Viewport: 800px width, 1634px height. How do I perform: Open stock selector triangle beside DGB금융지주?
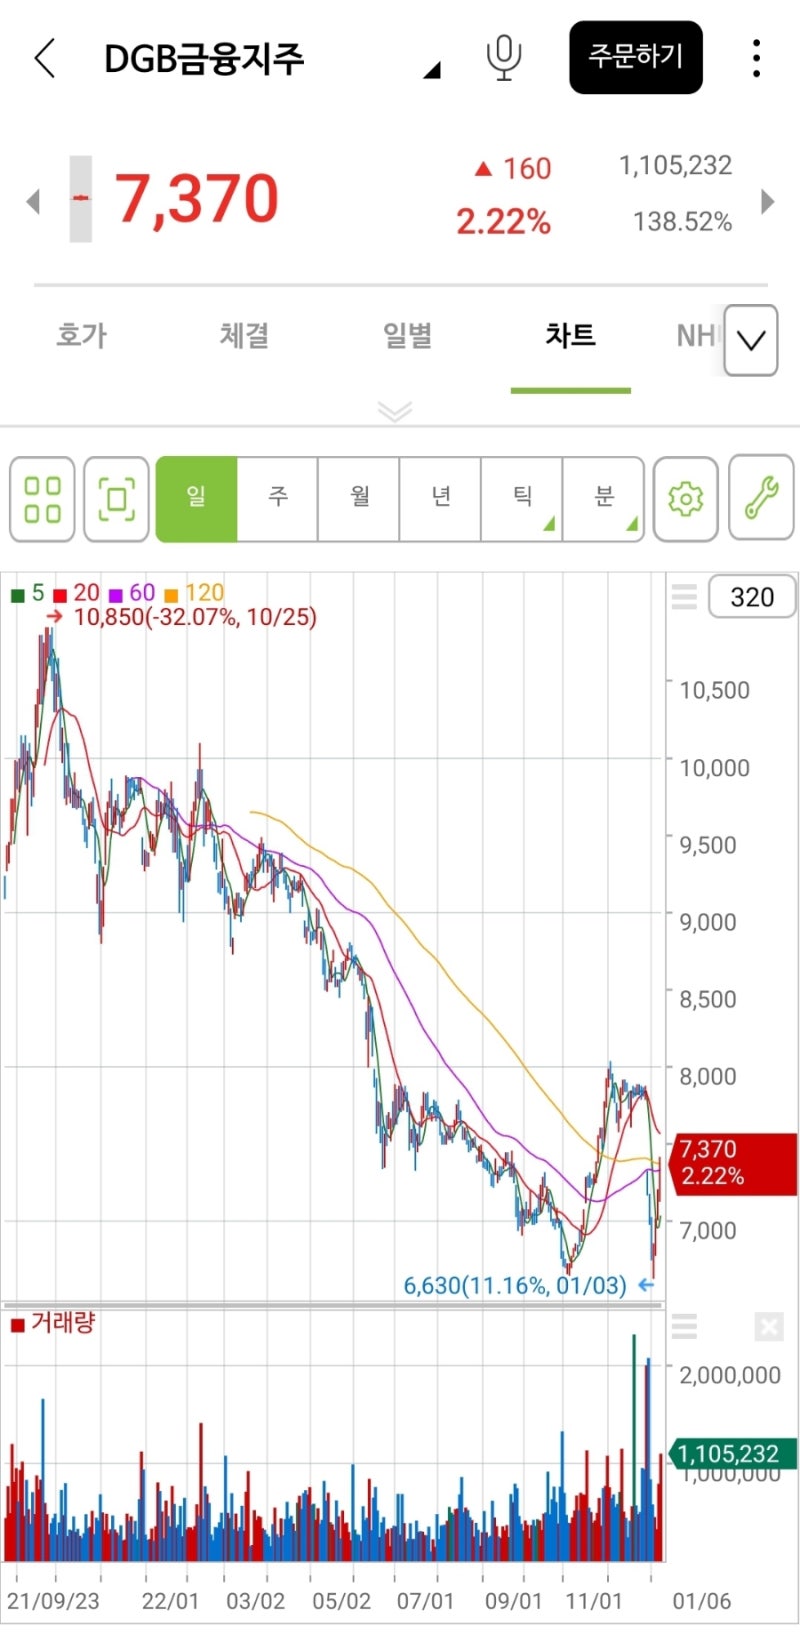coord(432,70)
